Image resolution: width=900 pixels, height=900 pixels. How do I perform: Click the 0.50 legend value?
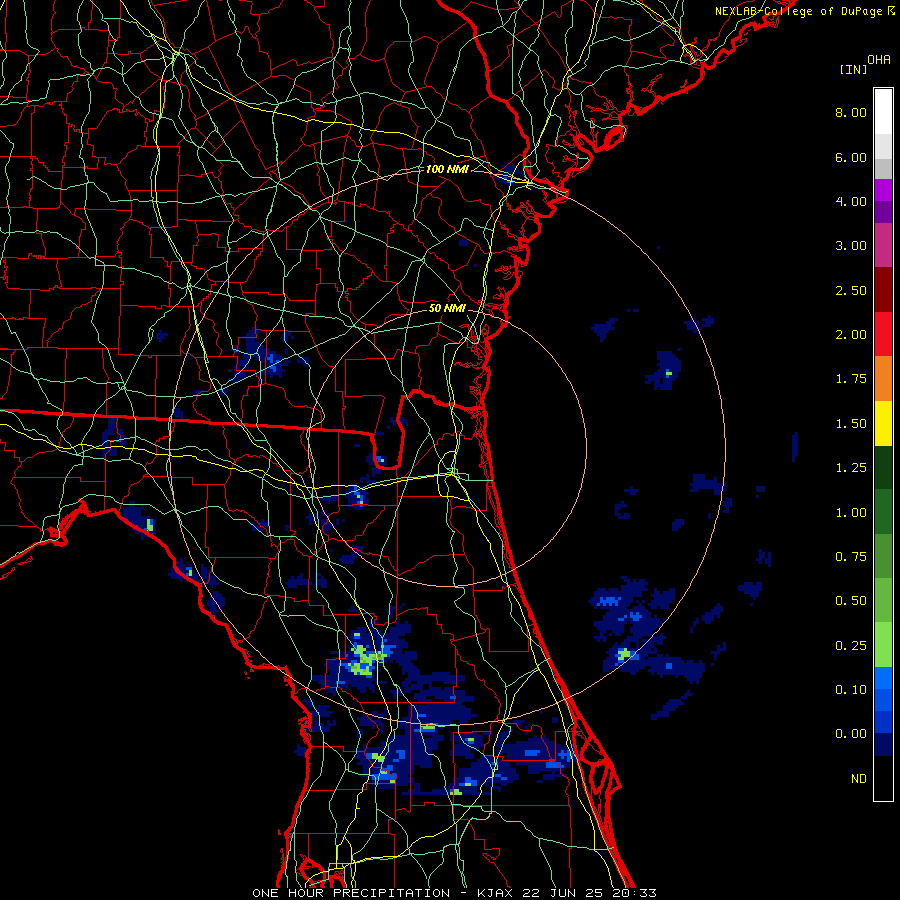pyautogui.click(x=851, y=601)
